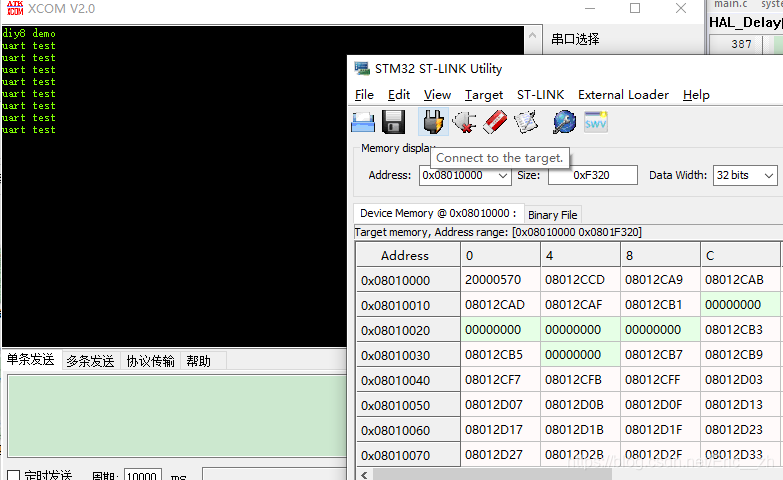Enable the 定时发送 checkbox in XCOM
783x480 pixels.
click(x=13, y=476)
